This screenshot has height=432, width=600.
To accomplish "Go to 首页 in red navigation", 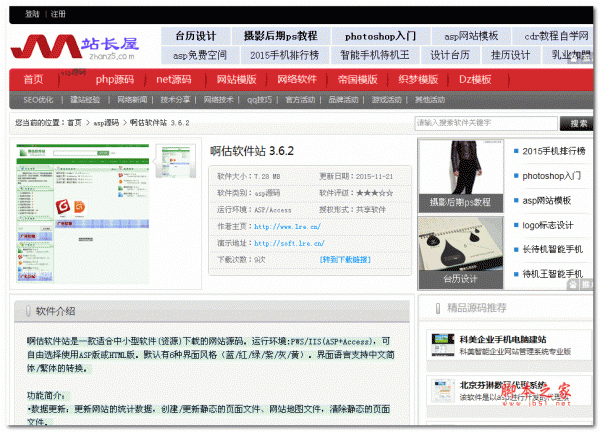I will (x=33, y=80).
